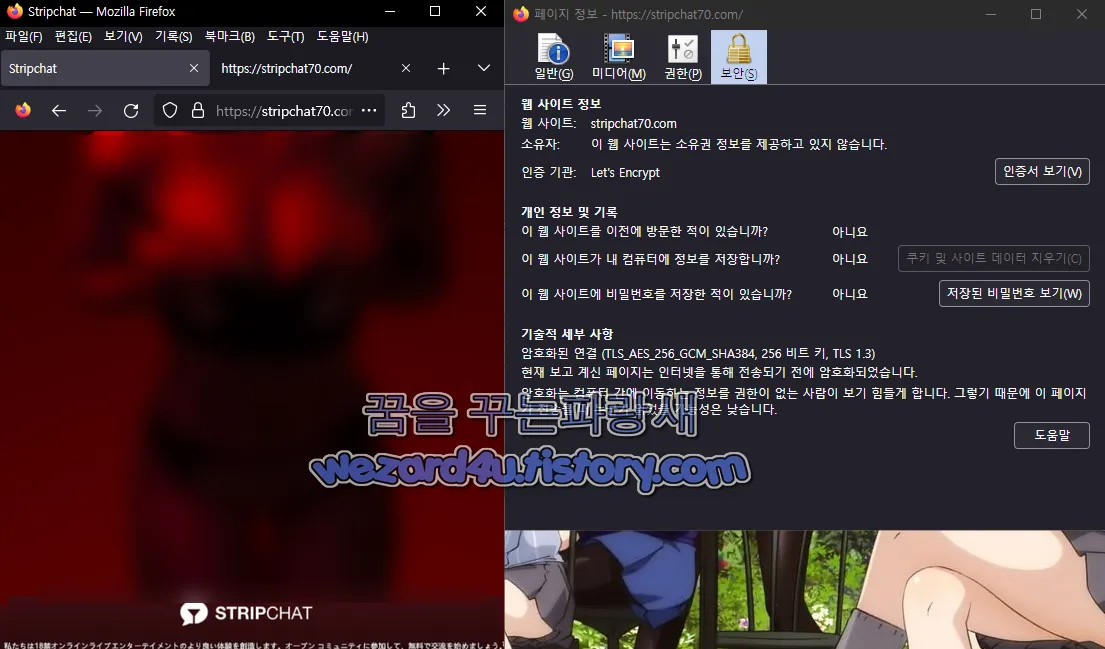The width and height of the screenshot is (1105, 649).
Task: Open the 미디어(M) media panel in page info
Action: tap(618, 55)
